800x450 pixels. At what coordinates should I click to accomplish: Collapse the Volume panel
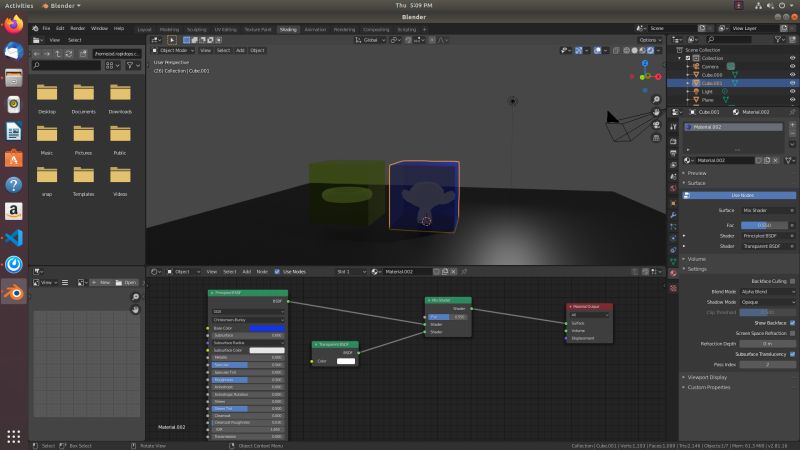(696, 259)
